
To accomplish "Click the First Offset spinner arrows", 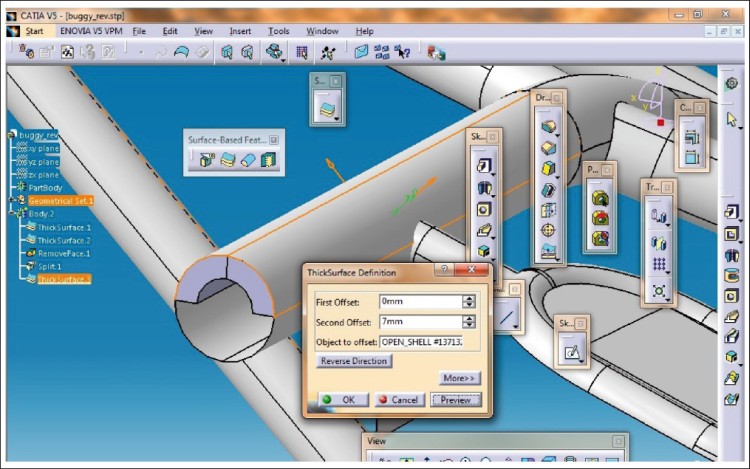I will (x=468, y=301).
